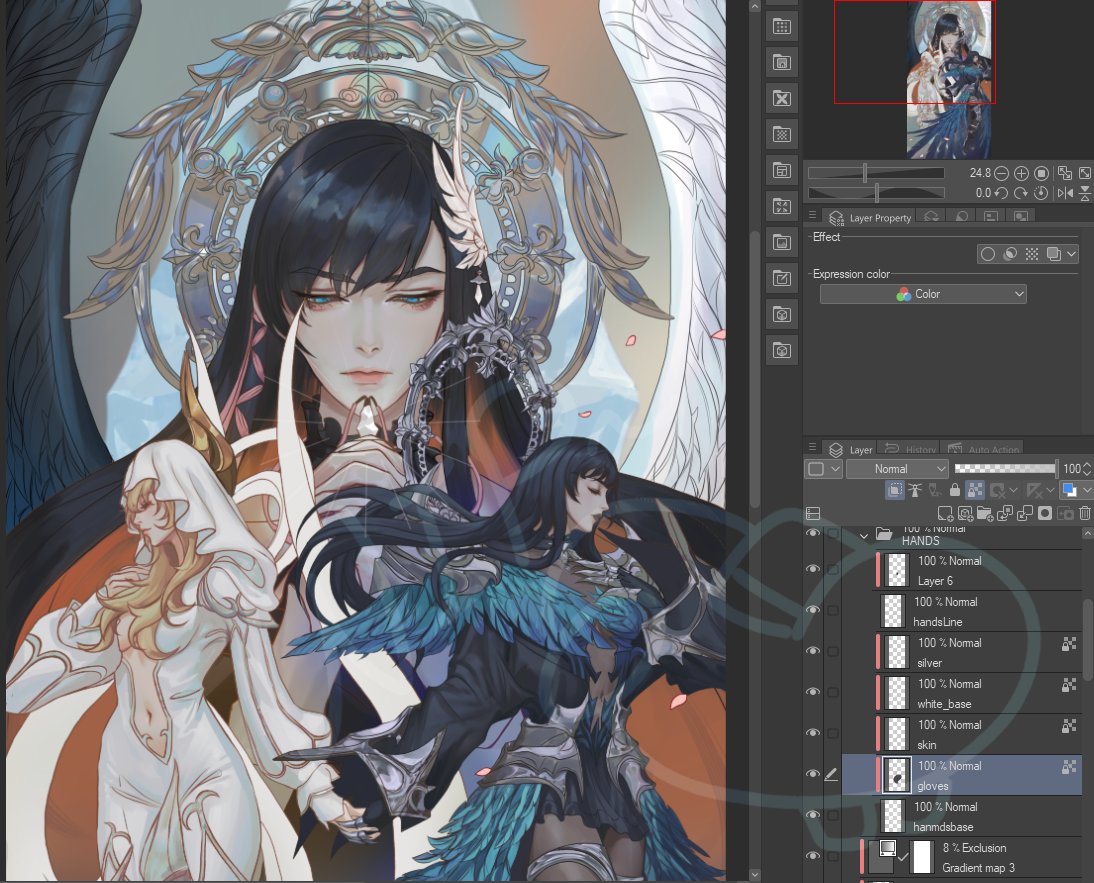1094x883 pixels.
Task: Create layer mask icon
Action: click(x=1045, y=514)
